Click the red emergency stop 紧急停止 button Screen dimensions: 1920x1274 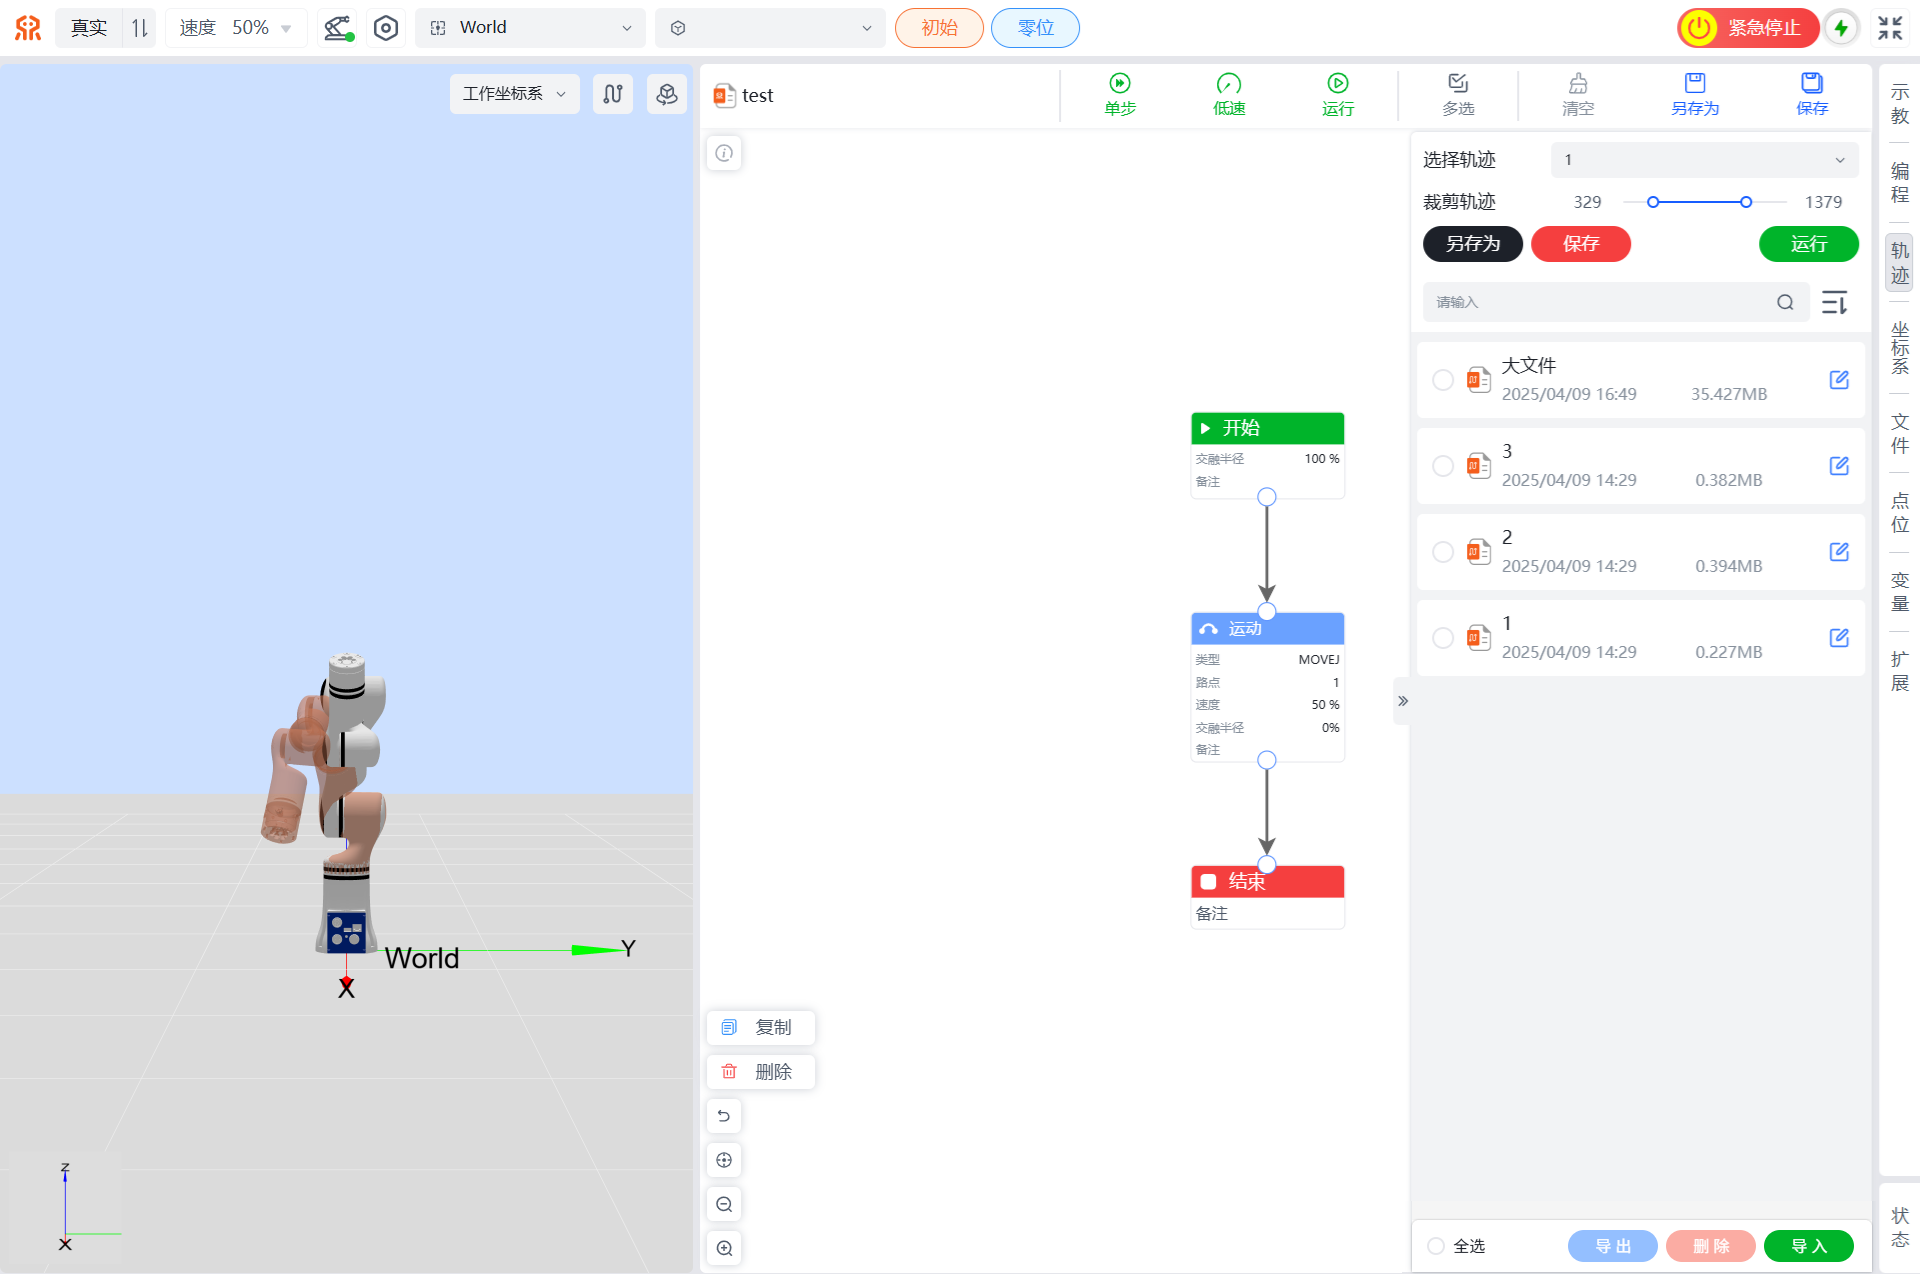pos(1747,28)
